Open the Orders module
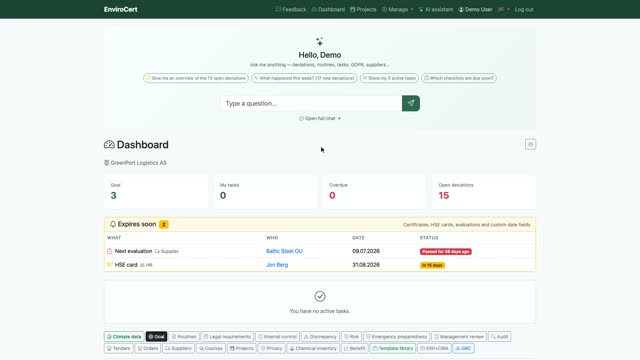Screen dimensions: 640x360 (x=148, y=349)
